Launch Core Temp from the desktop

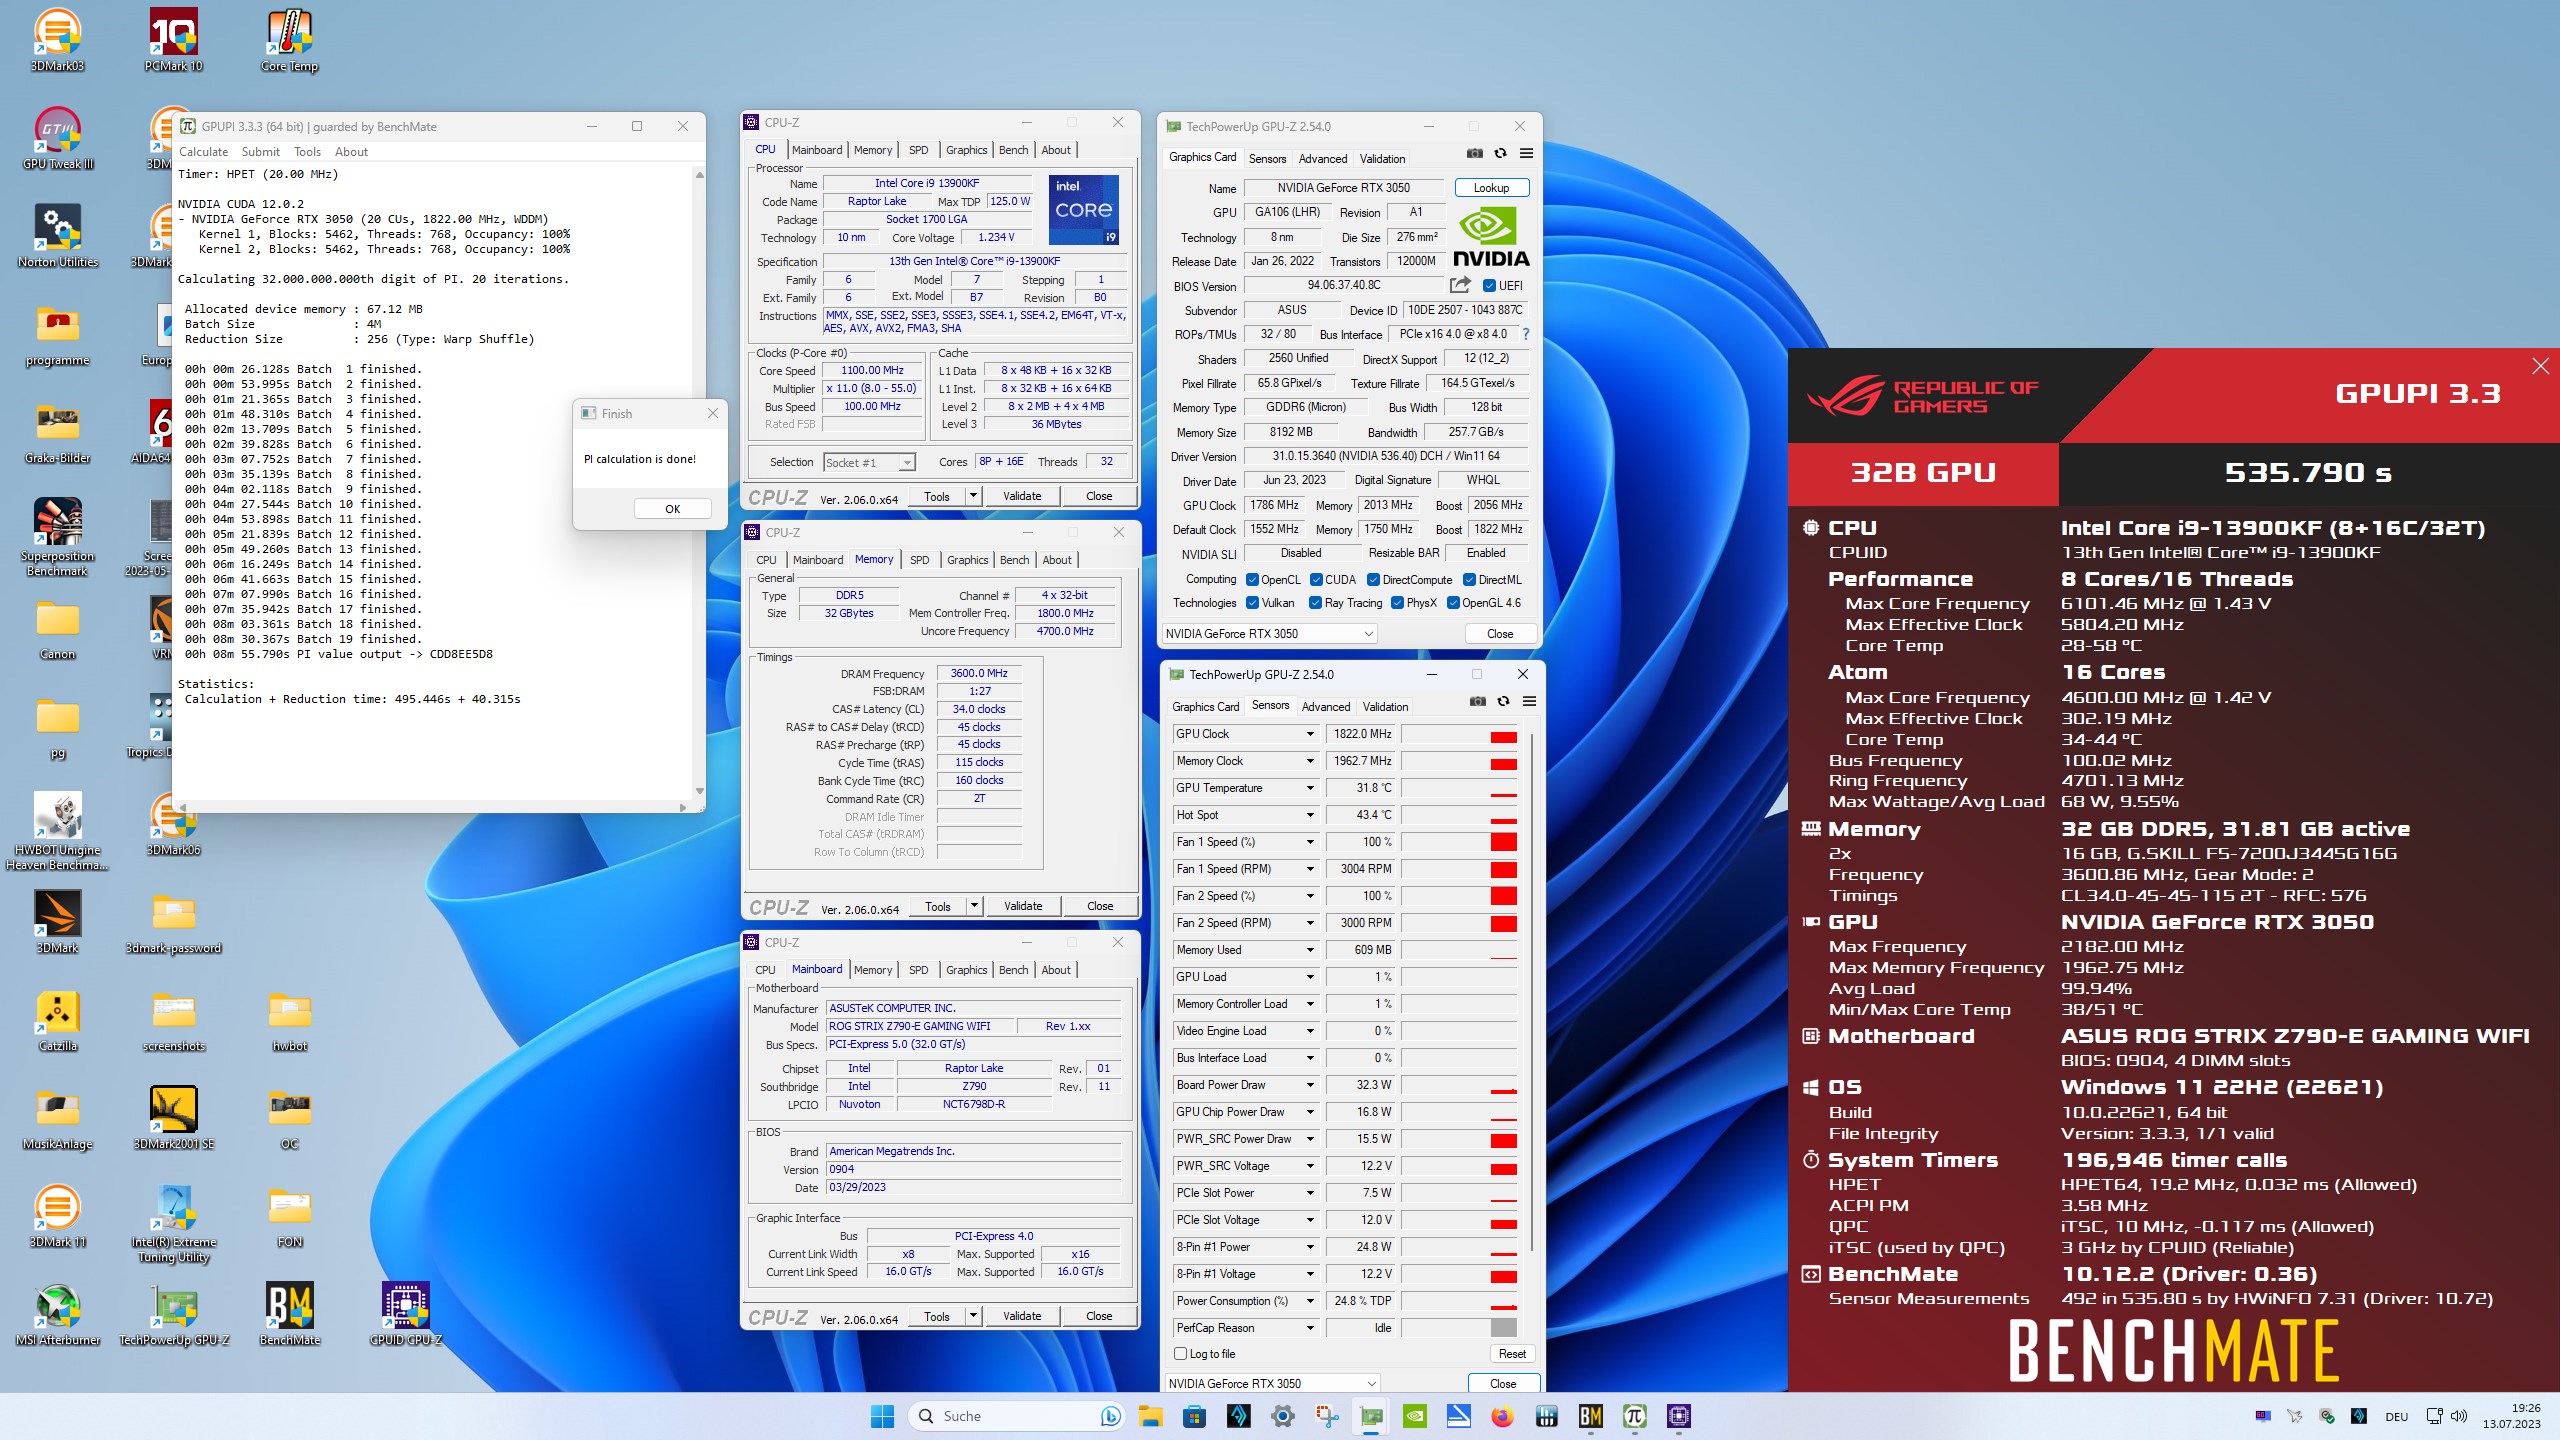coord(289,40)
